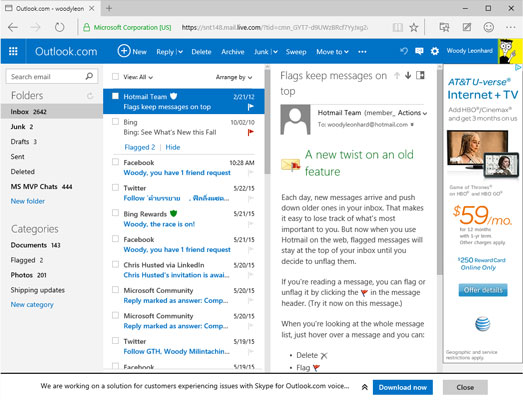
Task: Click the Woody Leonhard profile avatar
Action: pyautogui.click(x=510, y=51)
